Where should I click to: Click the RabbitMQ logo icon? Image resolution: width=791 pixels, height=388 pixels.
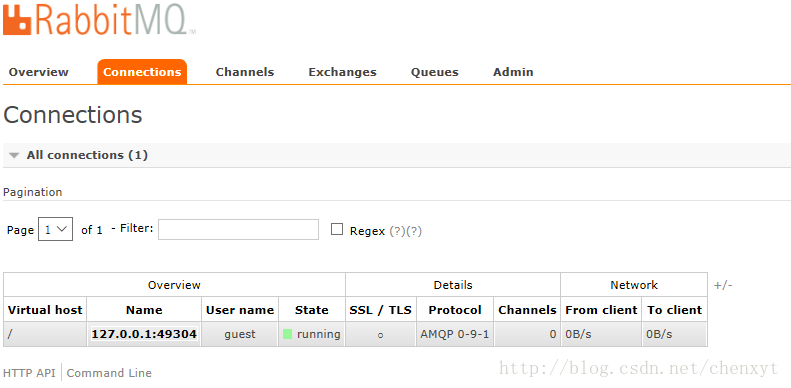[x=18, y=21]
